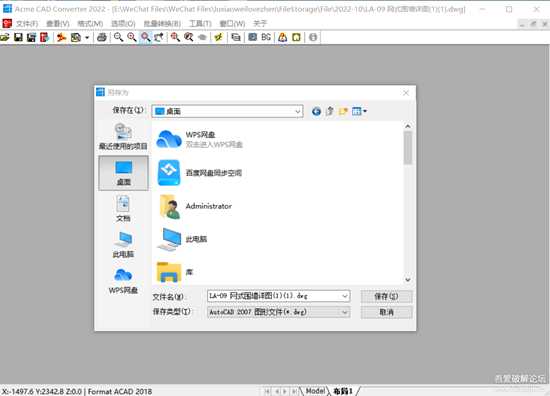Screen dimensions: 550x396
Task: Select the 此电脑 item in file list
Action: (182, 239)
